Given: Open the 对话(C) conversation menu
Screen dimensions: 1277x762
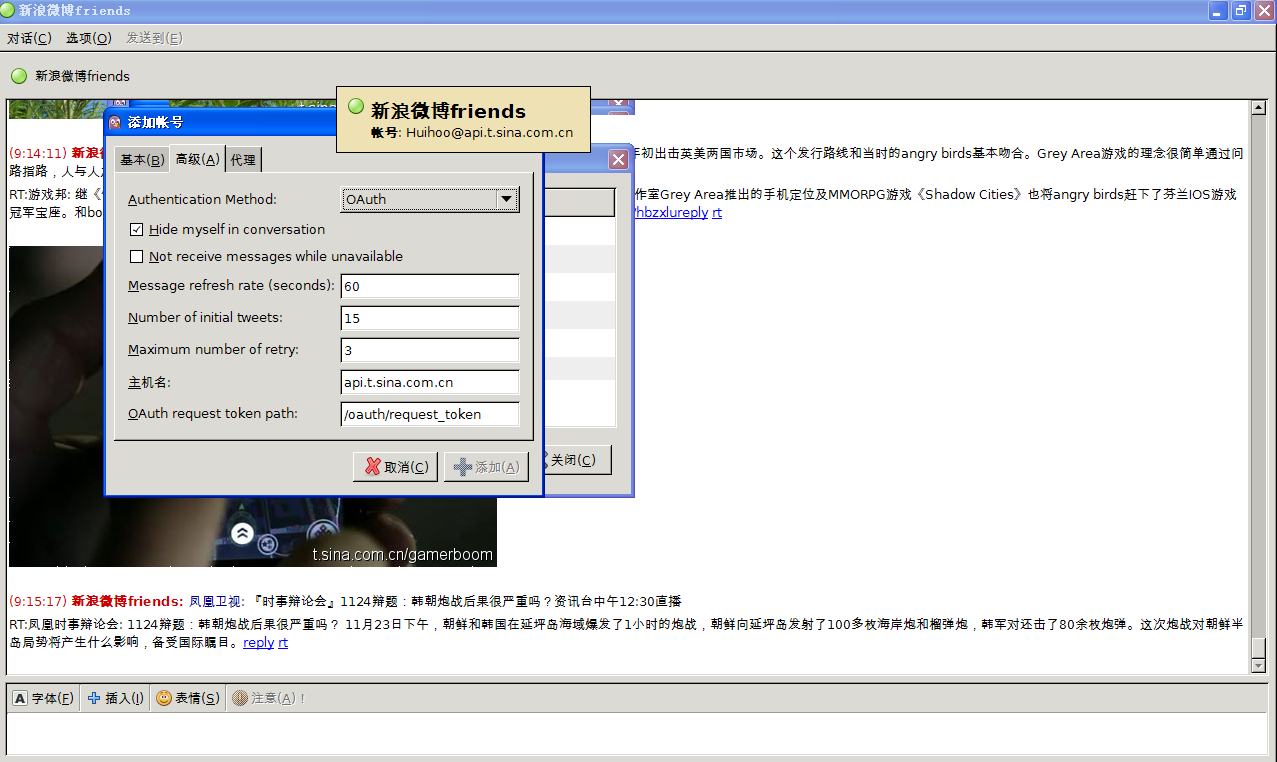Looking at the screenshot, I should [29, 38].
